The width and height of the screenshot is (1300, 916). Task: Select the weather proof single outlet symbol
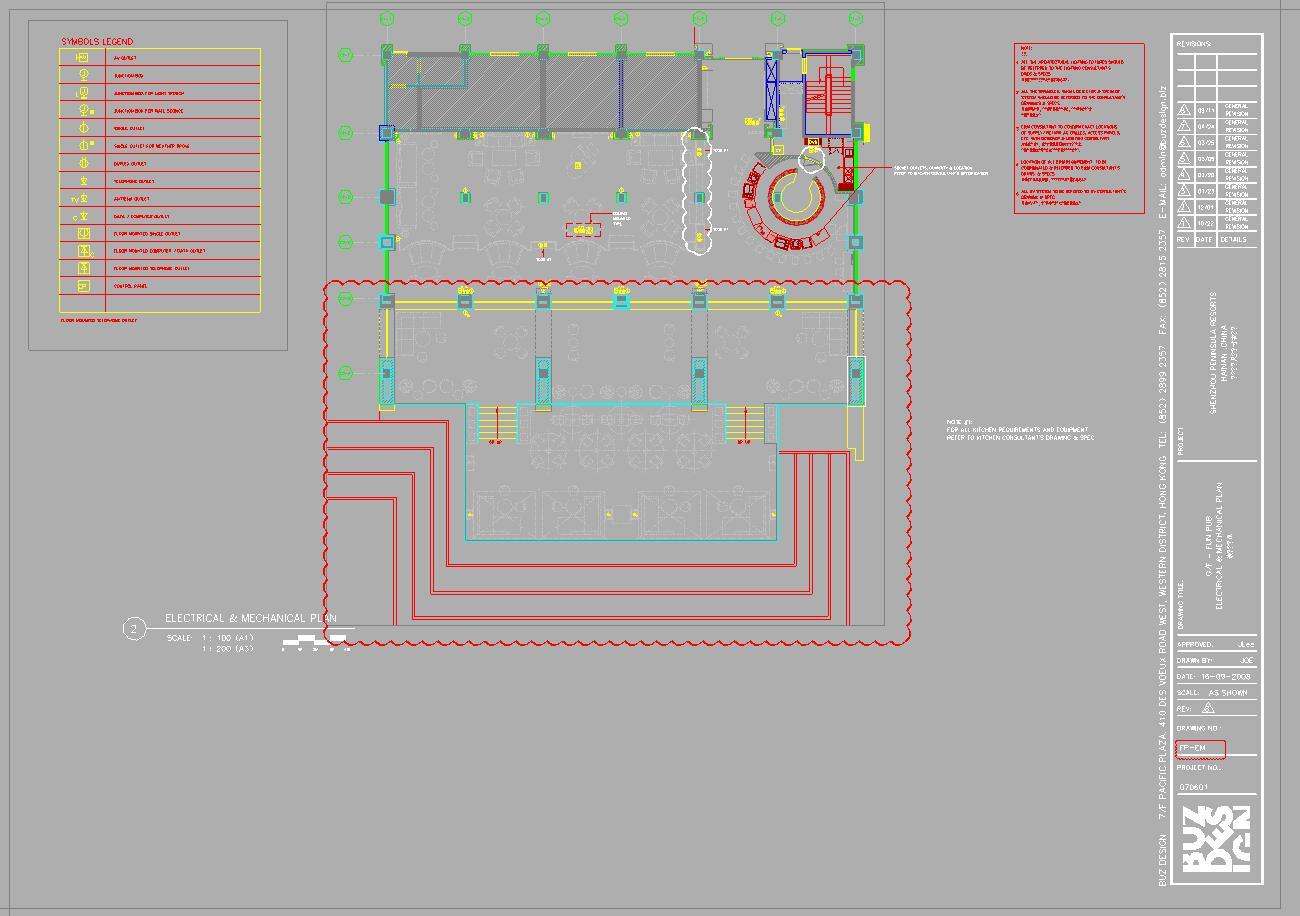(85, 145)
